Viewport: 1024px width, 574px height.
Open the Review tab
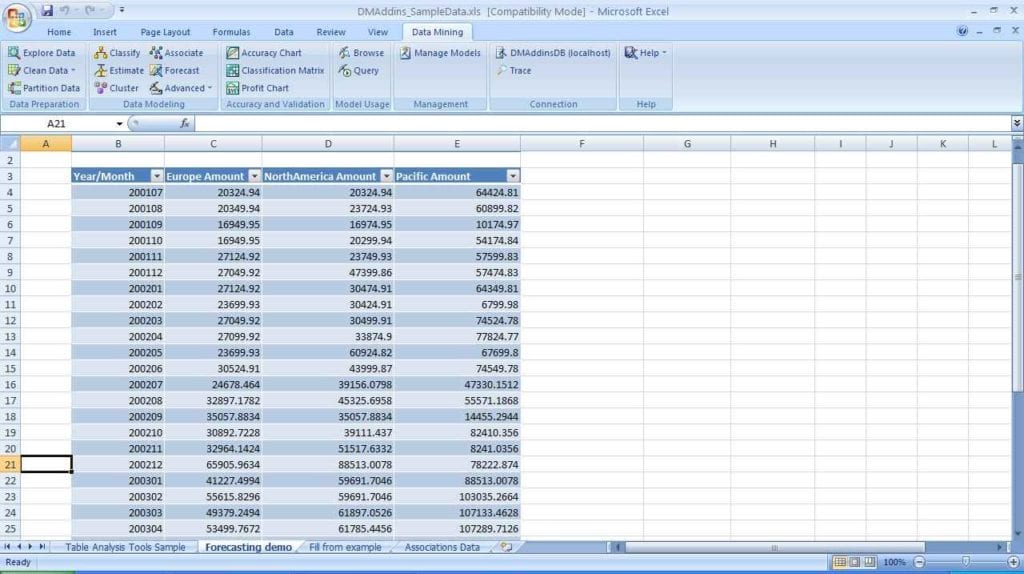330,32
